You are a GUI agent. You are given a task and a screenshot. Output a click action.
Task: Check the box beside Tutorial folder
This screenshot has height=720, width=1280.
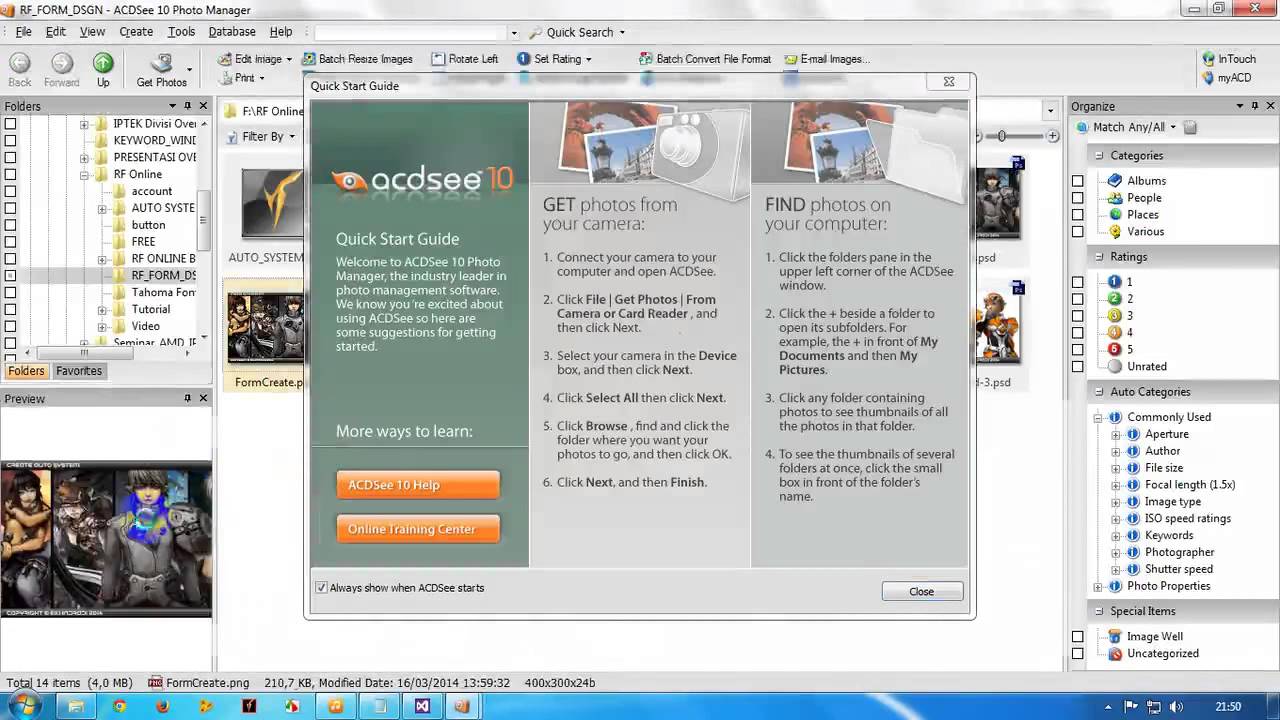pos(10,309)
